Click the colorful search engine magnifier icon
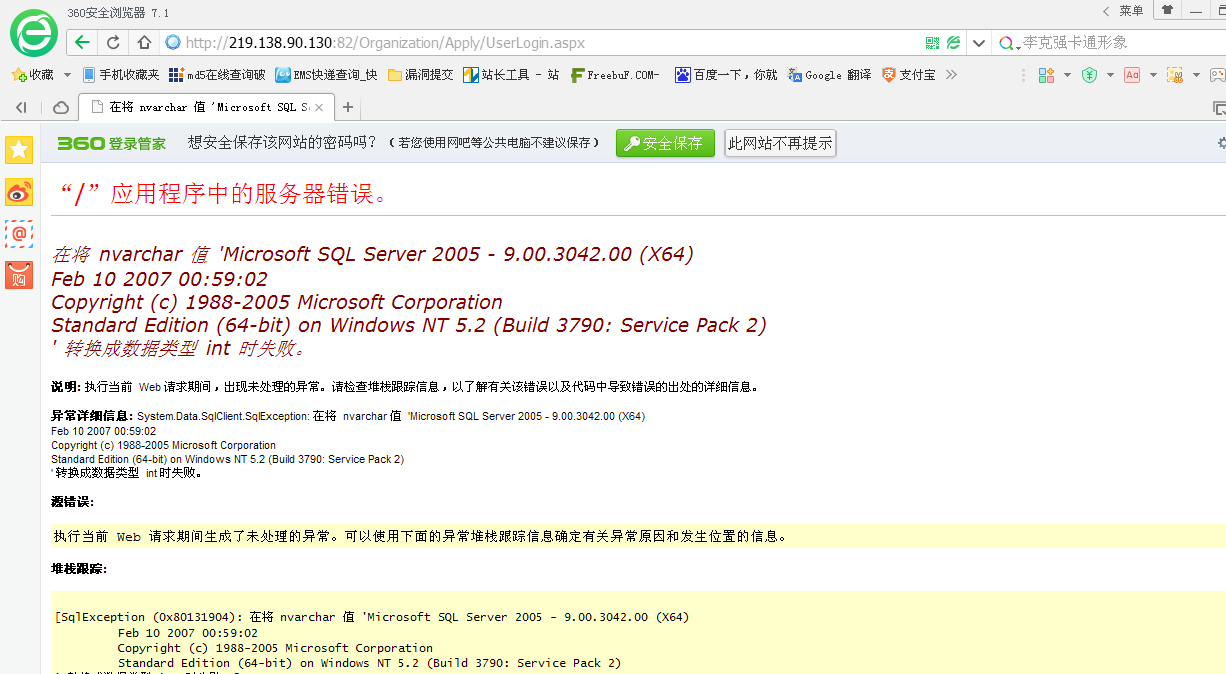The image size is (1226, 674). click(x=1007, y=43)
